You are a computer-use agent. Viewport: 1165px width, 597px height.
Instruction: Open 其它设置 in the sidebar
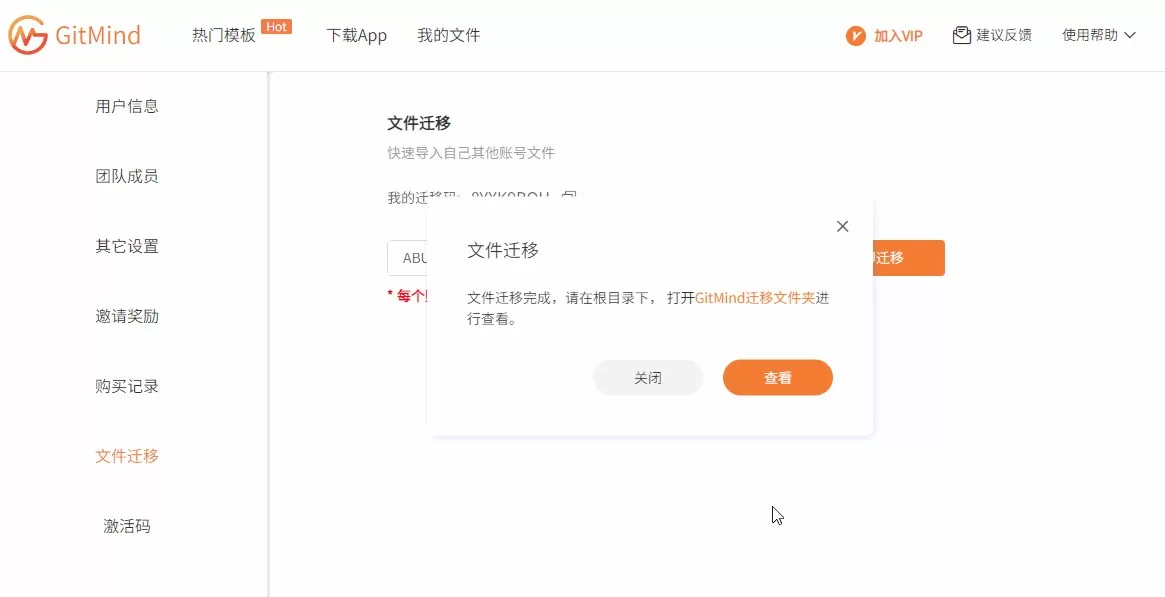click(x=127, y=246)
